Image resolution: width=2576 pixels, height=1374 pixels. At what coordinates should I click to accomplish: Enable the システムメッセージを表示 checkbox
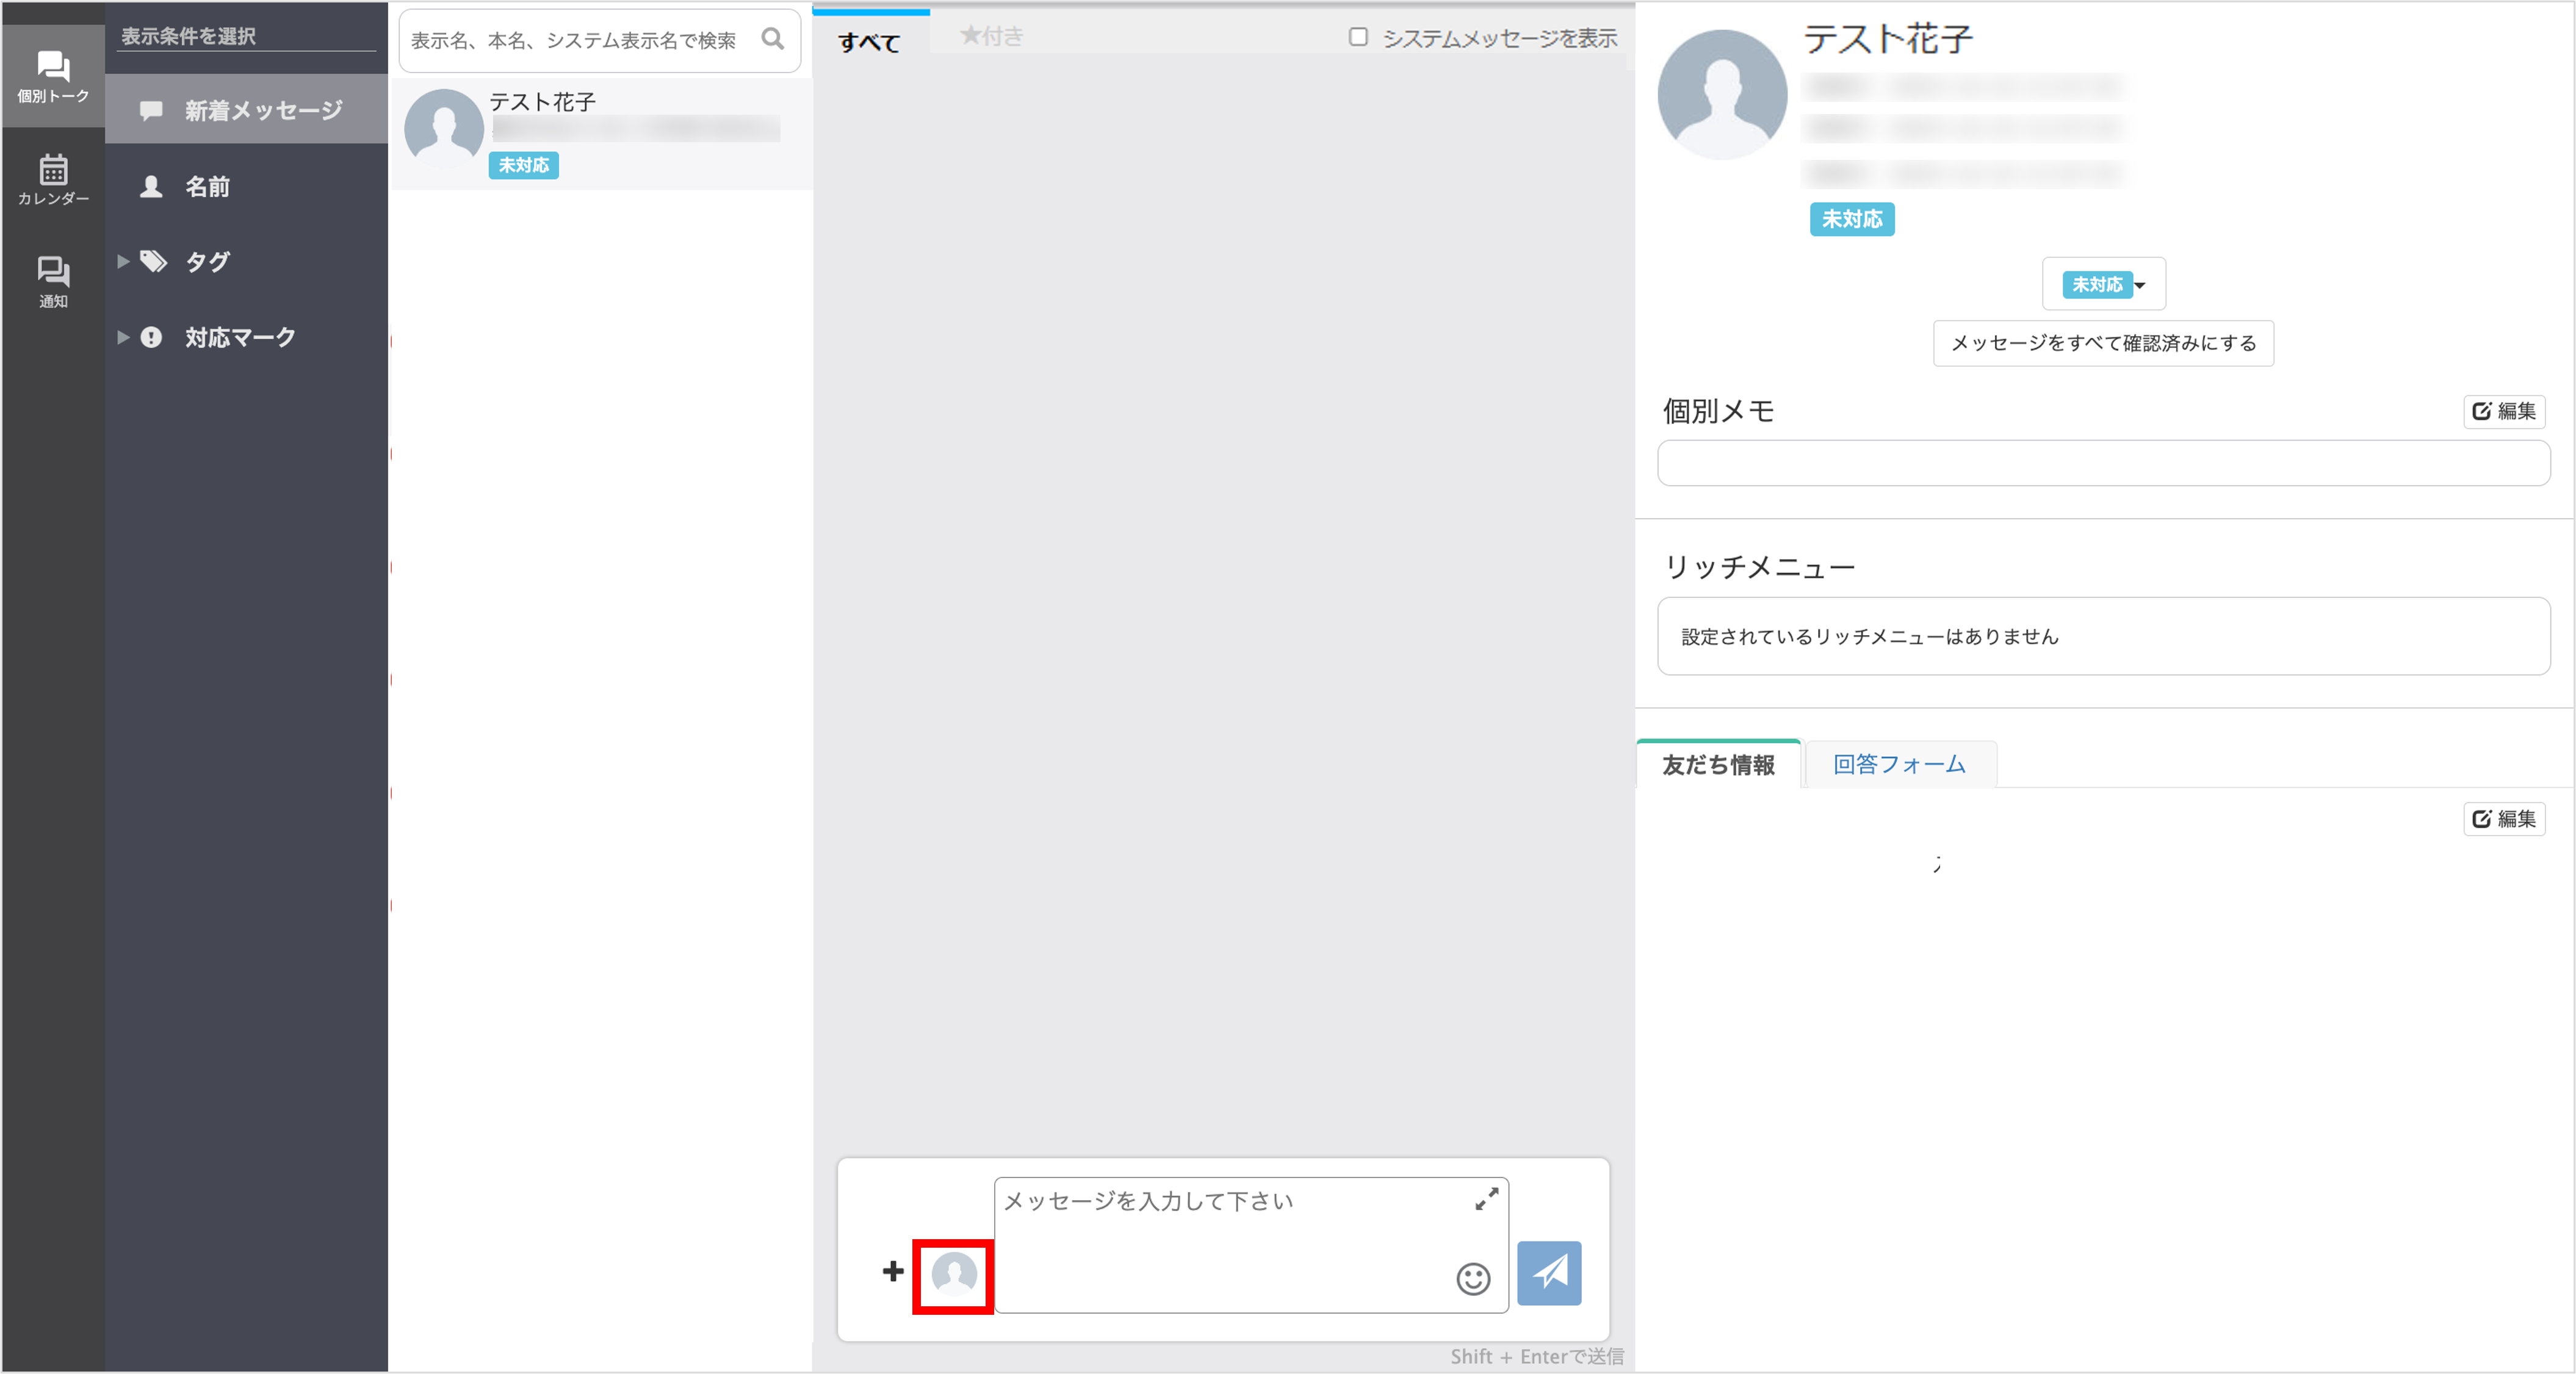tap(1357, 37)
